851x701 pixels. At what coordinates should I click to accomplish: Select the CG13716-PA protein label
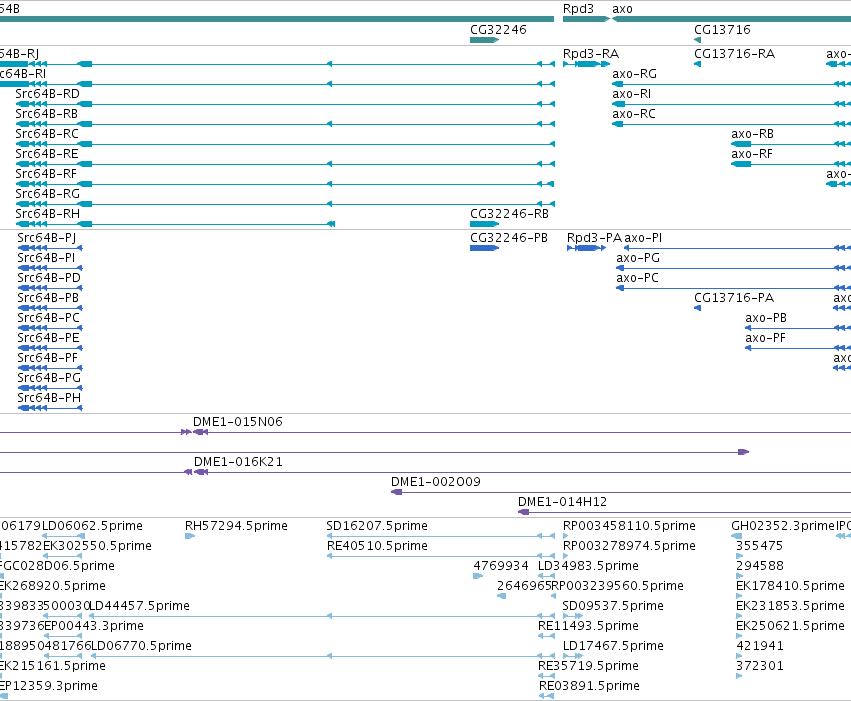(734, 298)
